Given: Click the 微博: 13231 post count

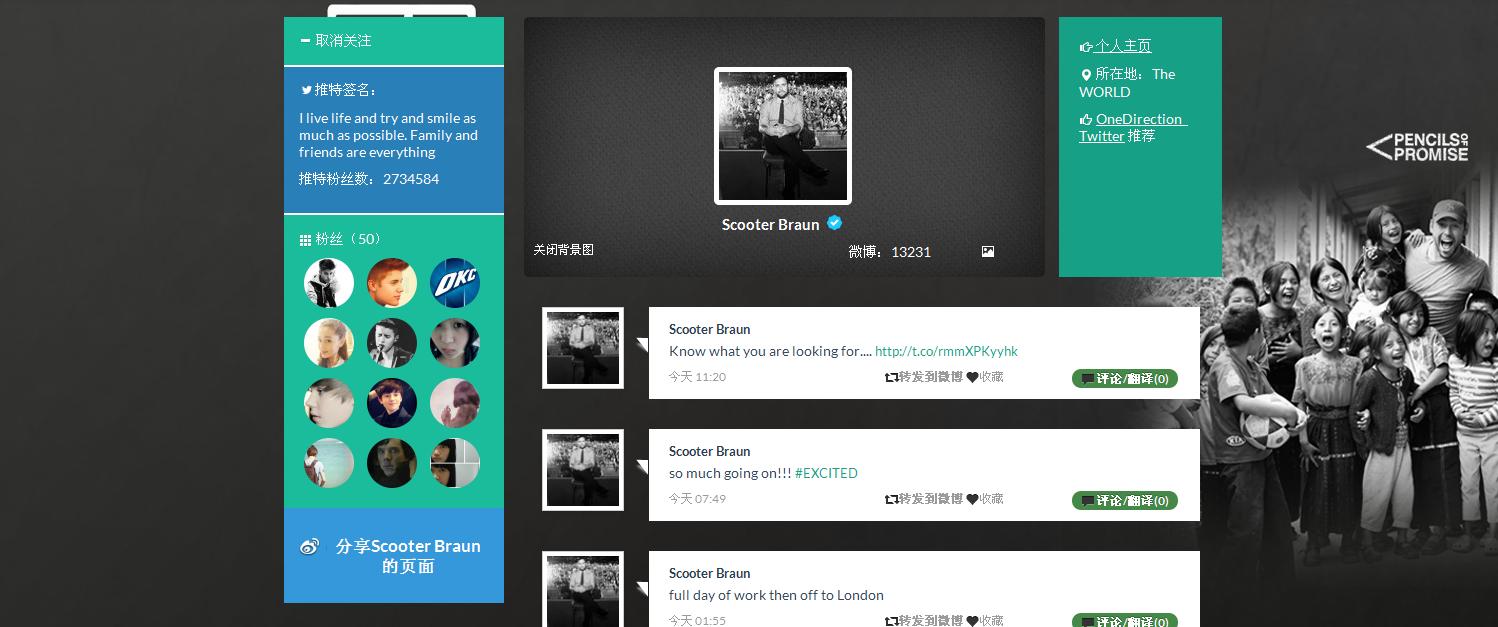Looking at the screenshot, I should [x=890, y=252].
